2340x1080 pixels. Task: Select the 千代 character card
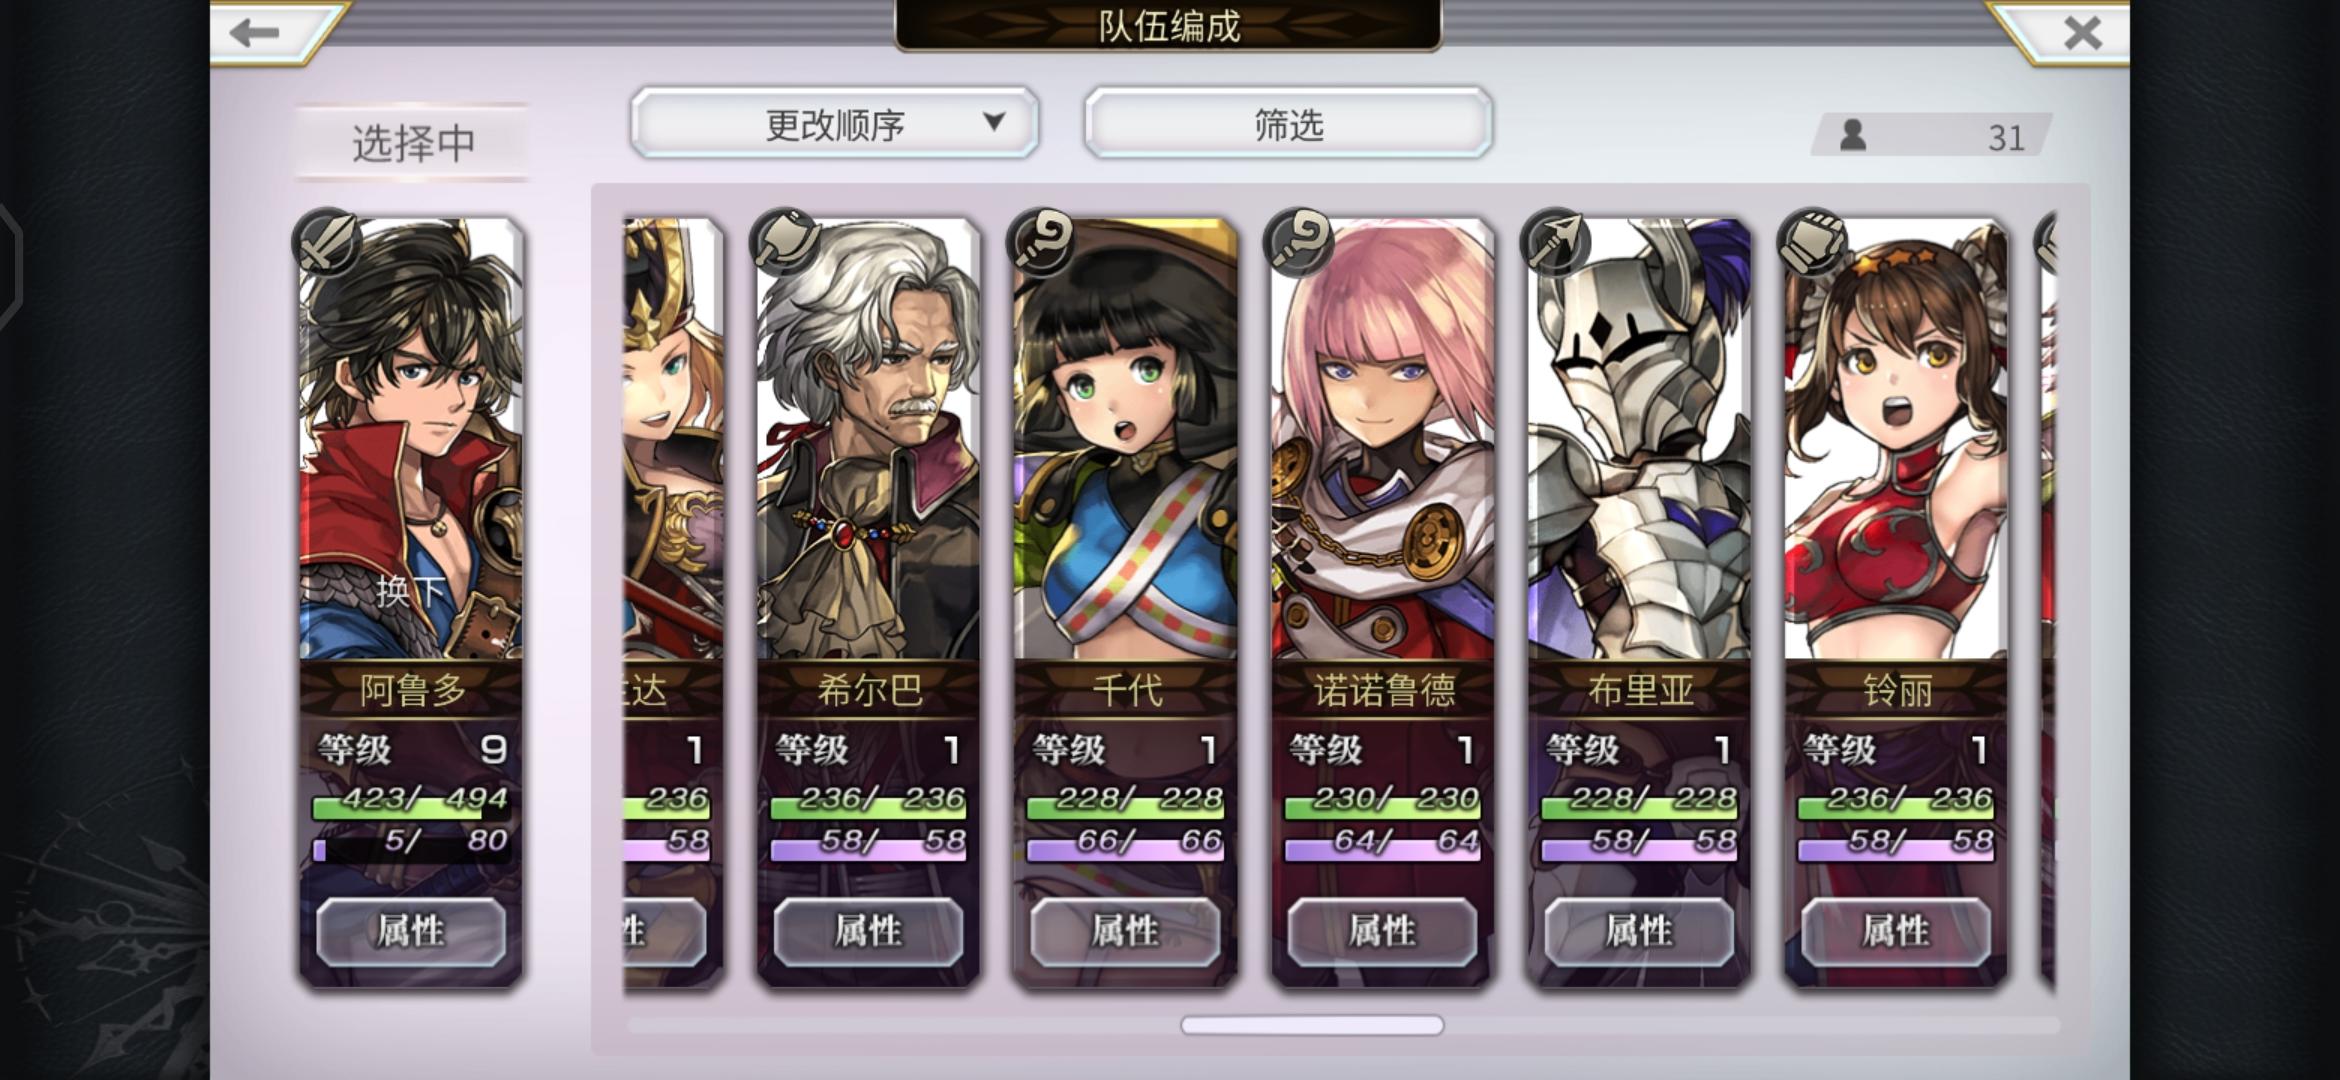click(x=1125, y=602)
